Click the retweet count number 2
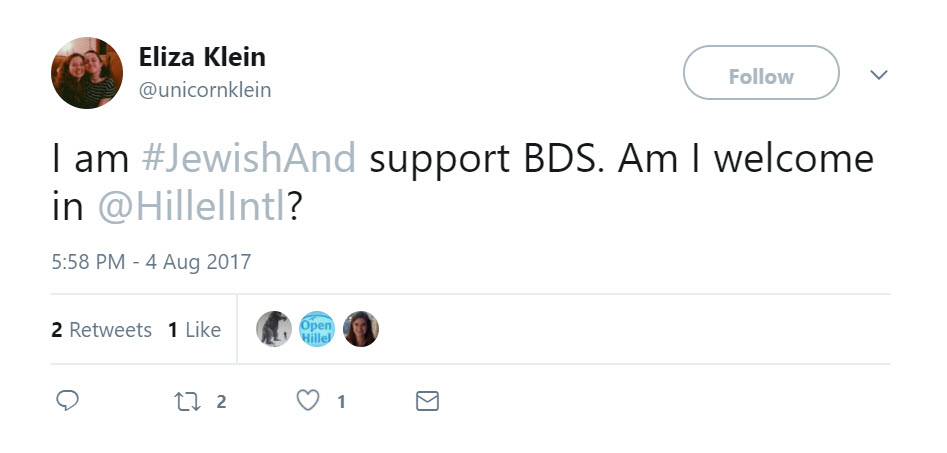Screen dimensions: 947x453 pos(221,402)
